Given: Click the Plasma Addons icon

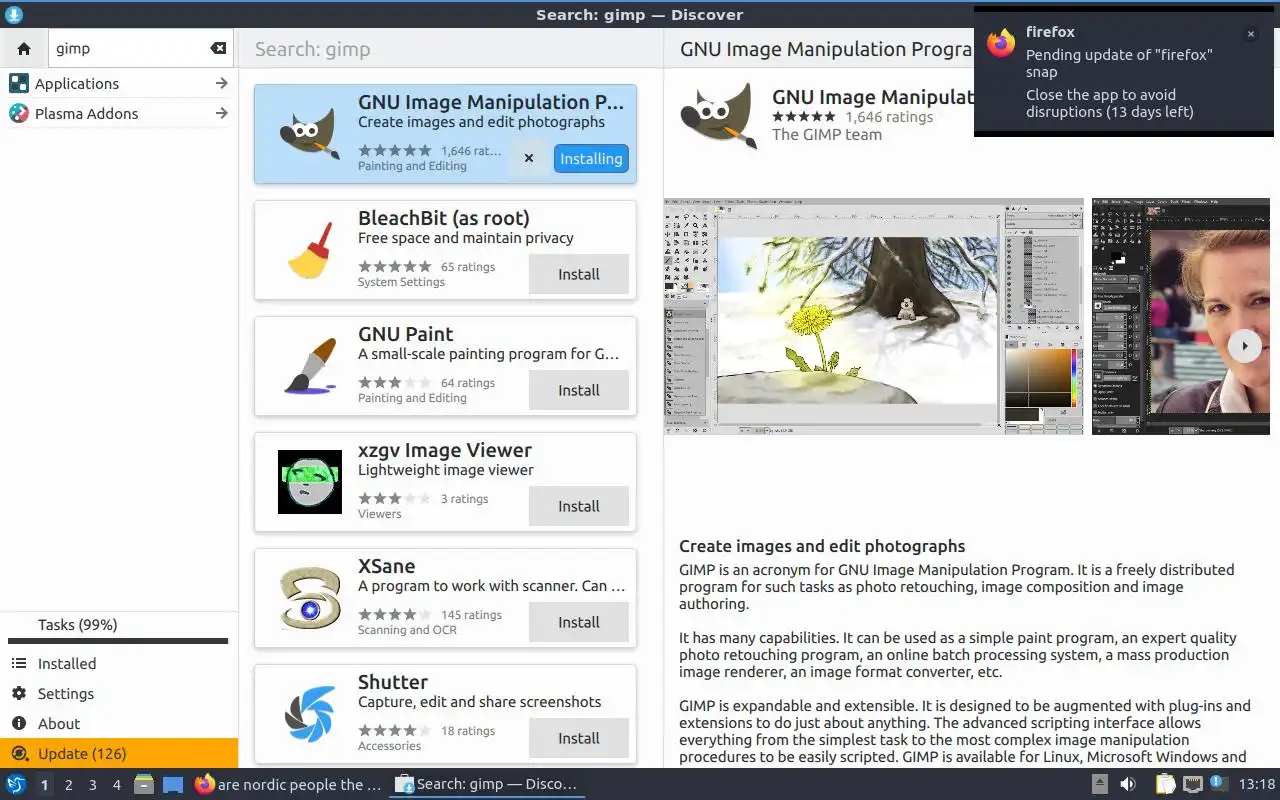Looking at the screenshot, I should (18, 114).
